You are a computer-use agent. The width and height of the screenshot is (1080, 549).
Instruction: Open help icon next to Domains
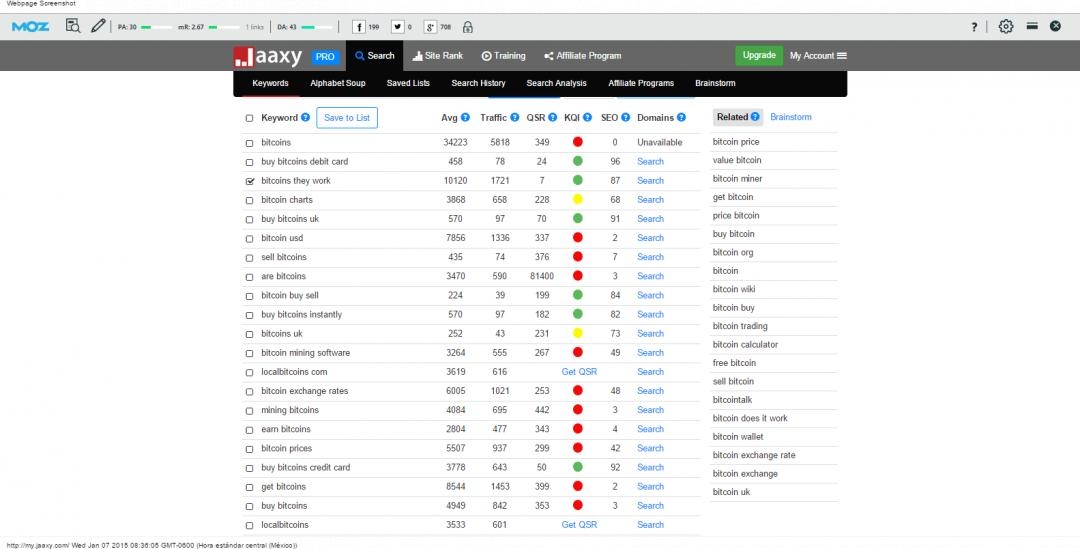[x=681, y=118]
